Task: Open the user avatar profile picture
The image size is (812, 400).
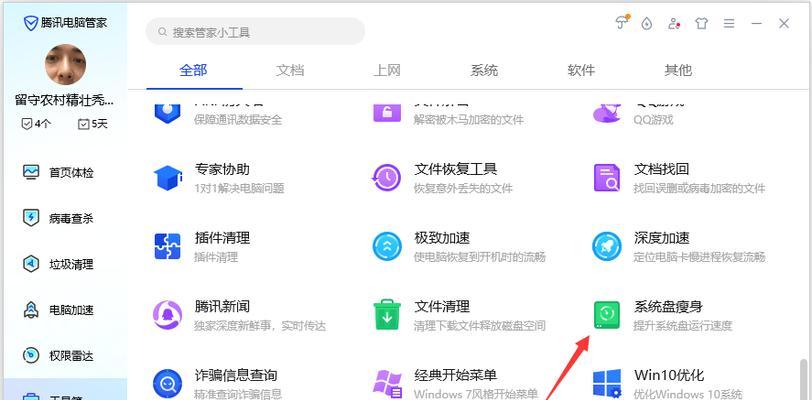Action: coord(65,64)
